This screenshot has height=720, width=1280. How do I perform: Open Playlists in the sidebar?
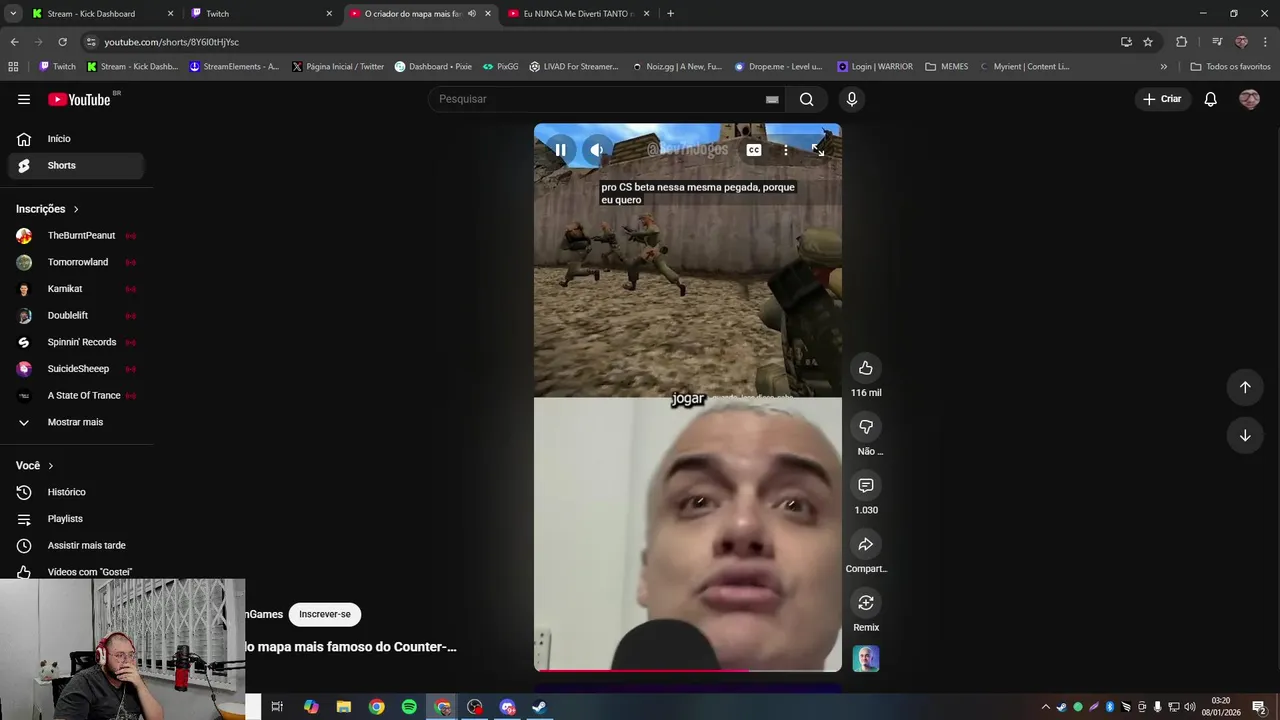(76, 519)
